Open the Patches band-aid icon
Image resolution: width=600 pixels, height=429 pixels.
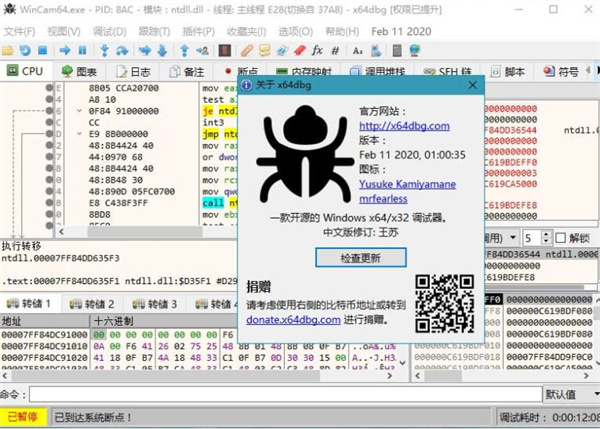(x=247, y=51)
